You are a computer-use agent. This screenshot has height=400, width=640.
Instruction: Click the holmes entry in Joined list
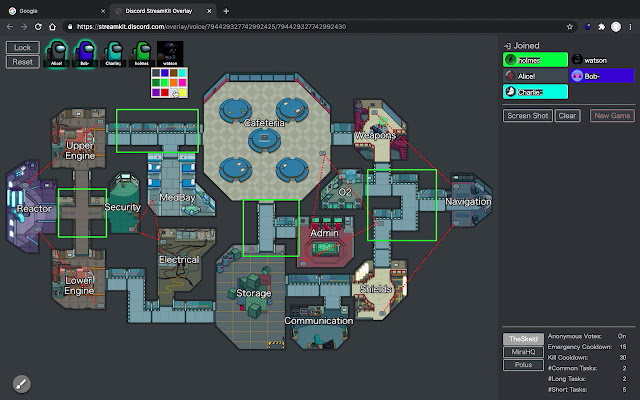coord(534,59)
